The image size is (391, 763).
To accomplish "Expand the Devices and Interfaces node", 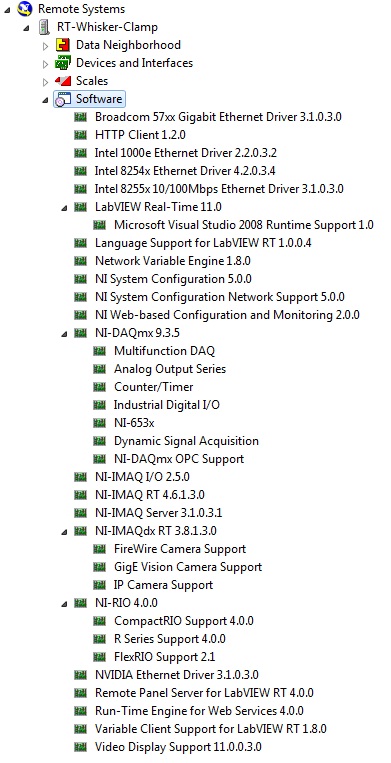I will point(45,64).
